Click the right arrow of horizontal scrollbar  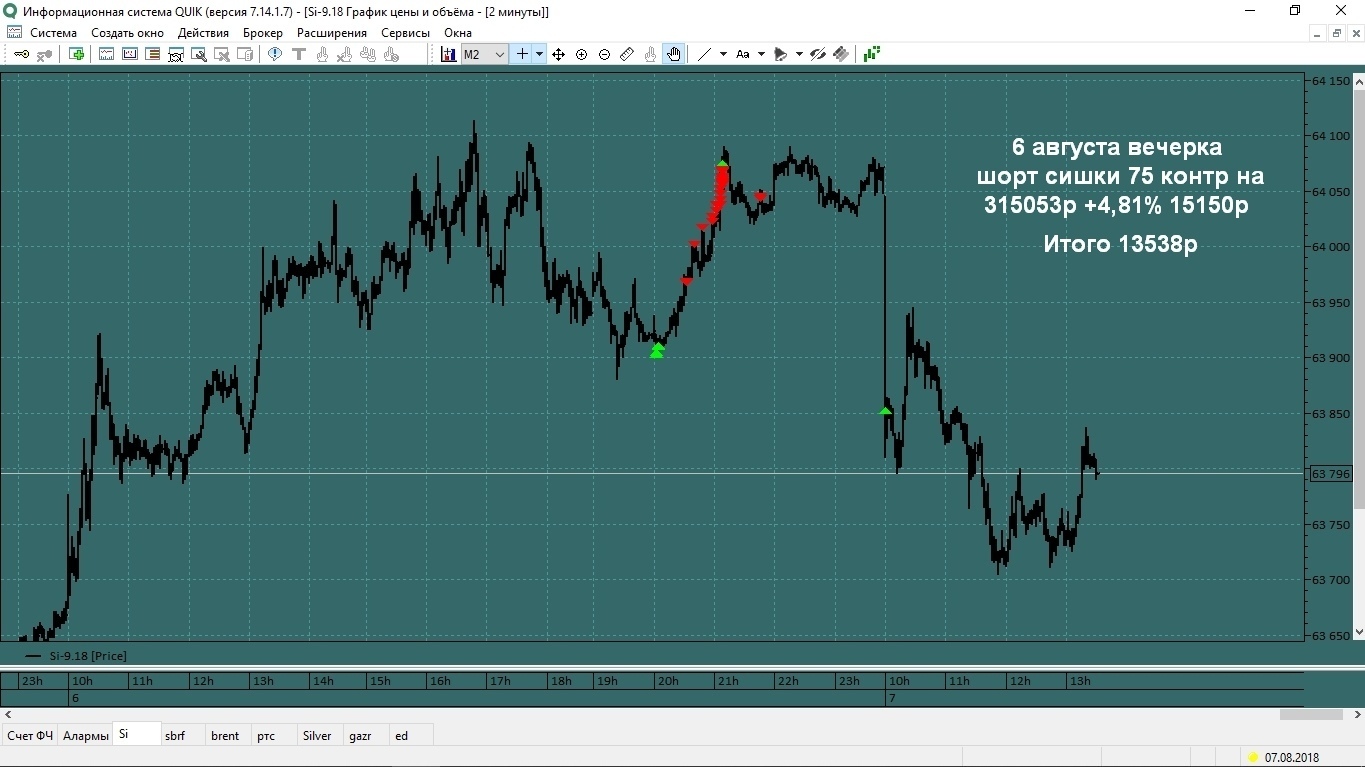point(1357,714)
